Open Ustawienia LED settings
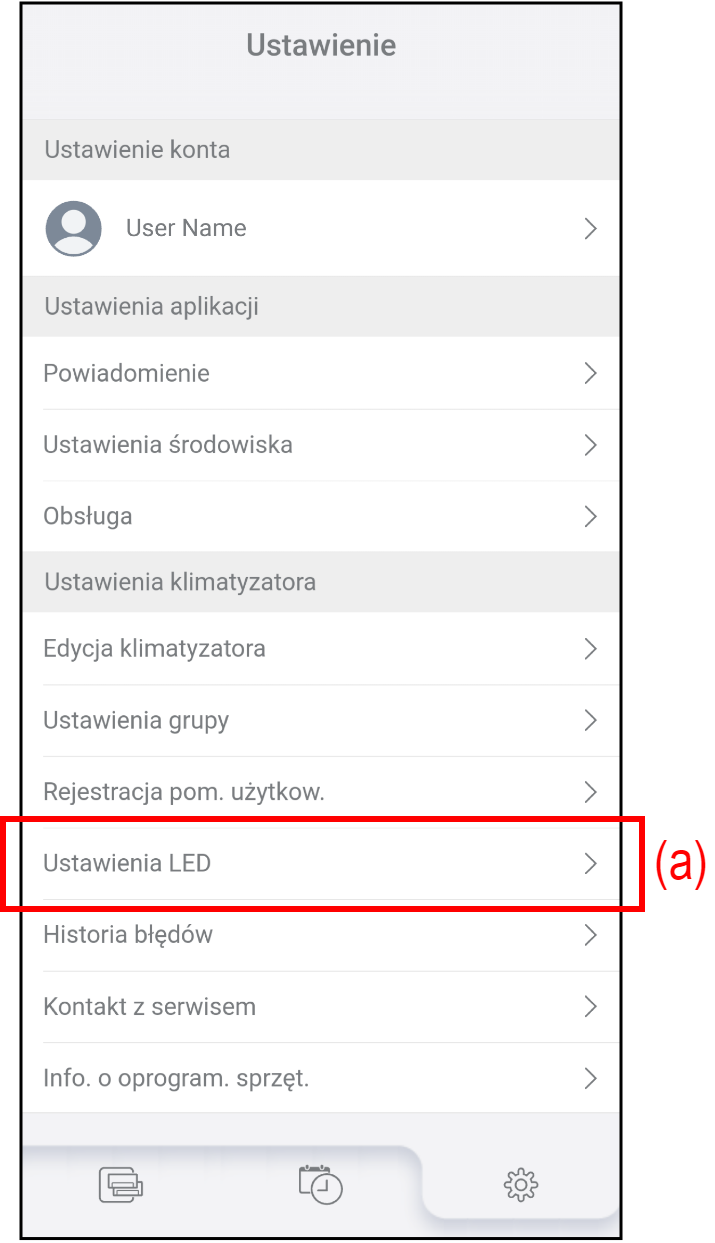715x1243 pixels. tap(127, 863)
